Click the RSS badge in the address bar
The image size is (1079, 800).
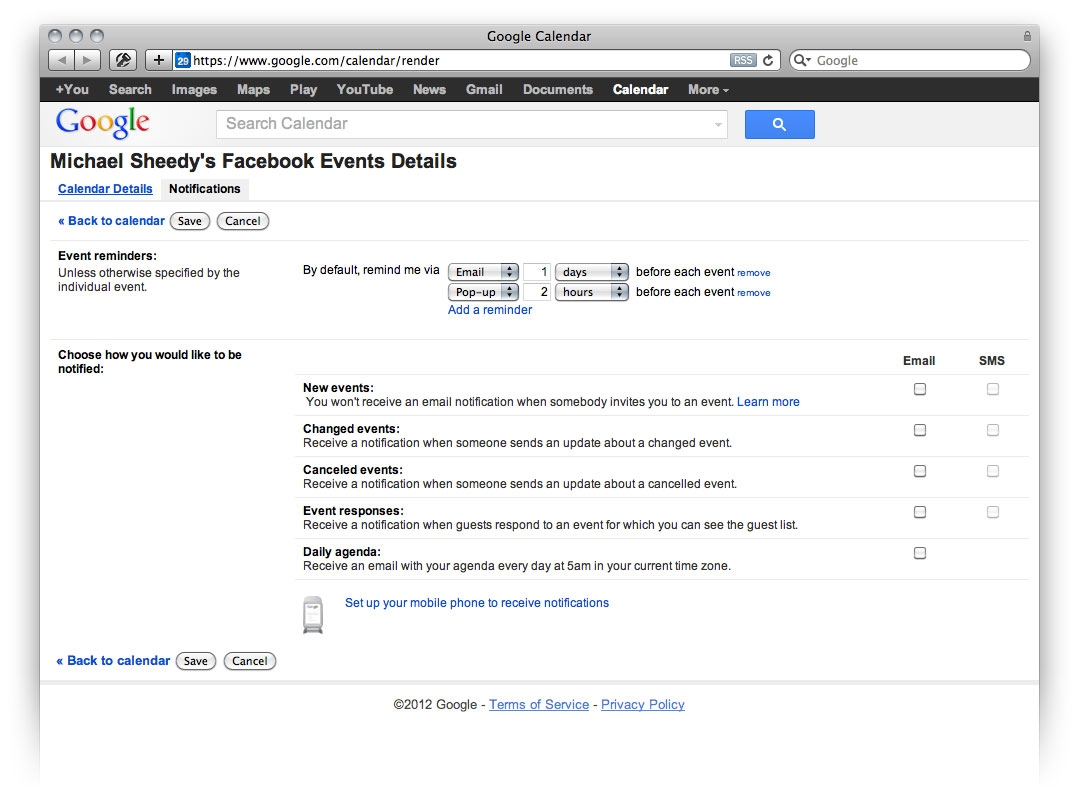[x=743, y=61]
